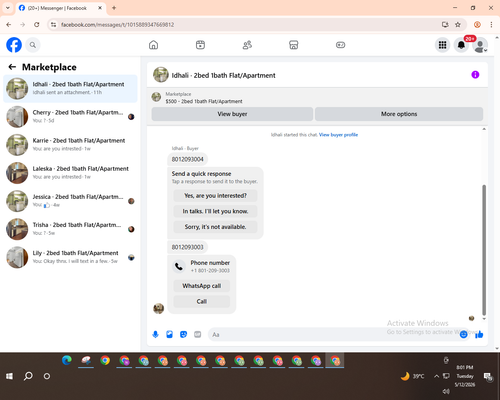Click the Idhali avatar in chat header

[161, 75]
